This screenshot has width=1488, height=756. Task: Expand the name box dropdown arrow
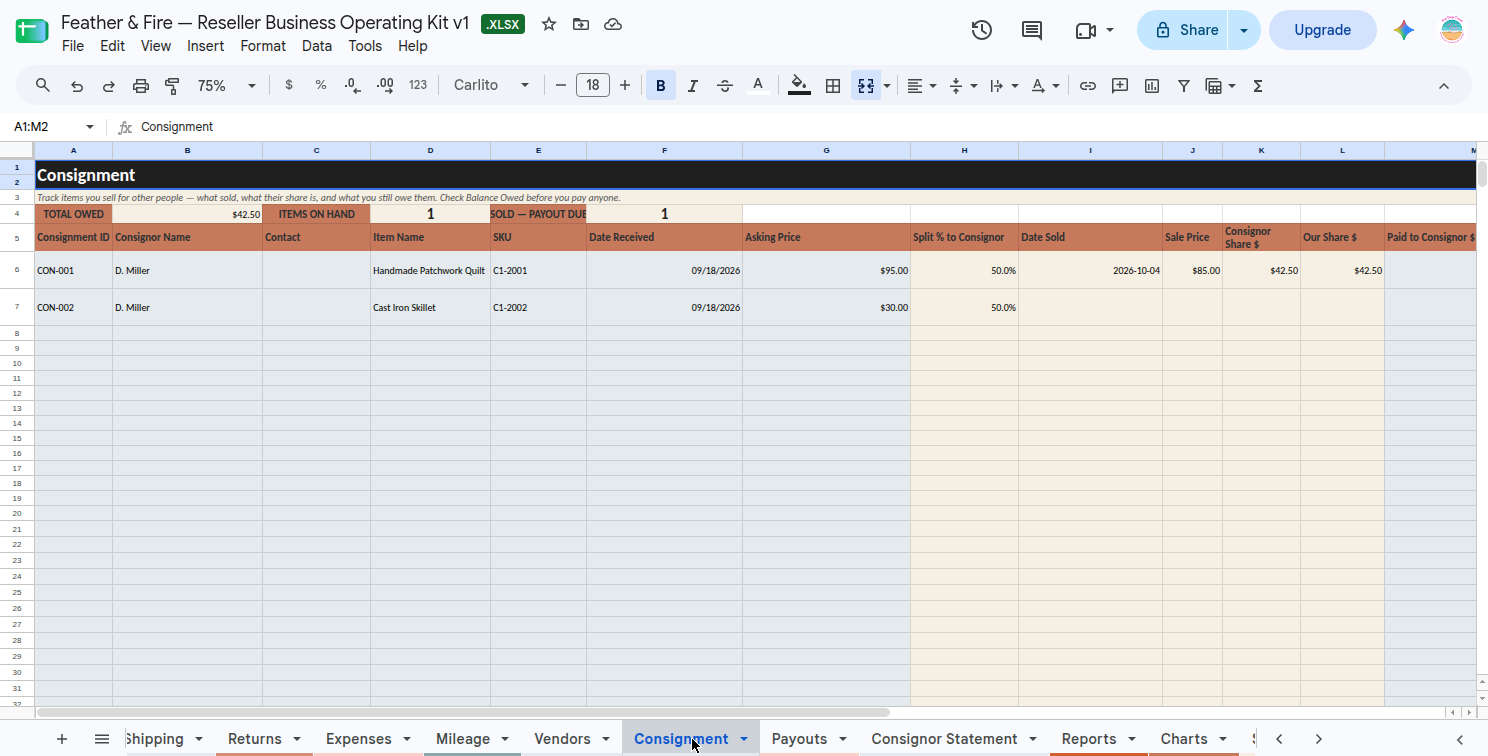tap(90, 127)
